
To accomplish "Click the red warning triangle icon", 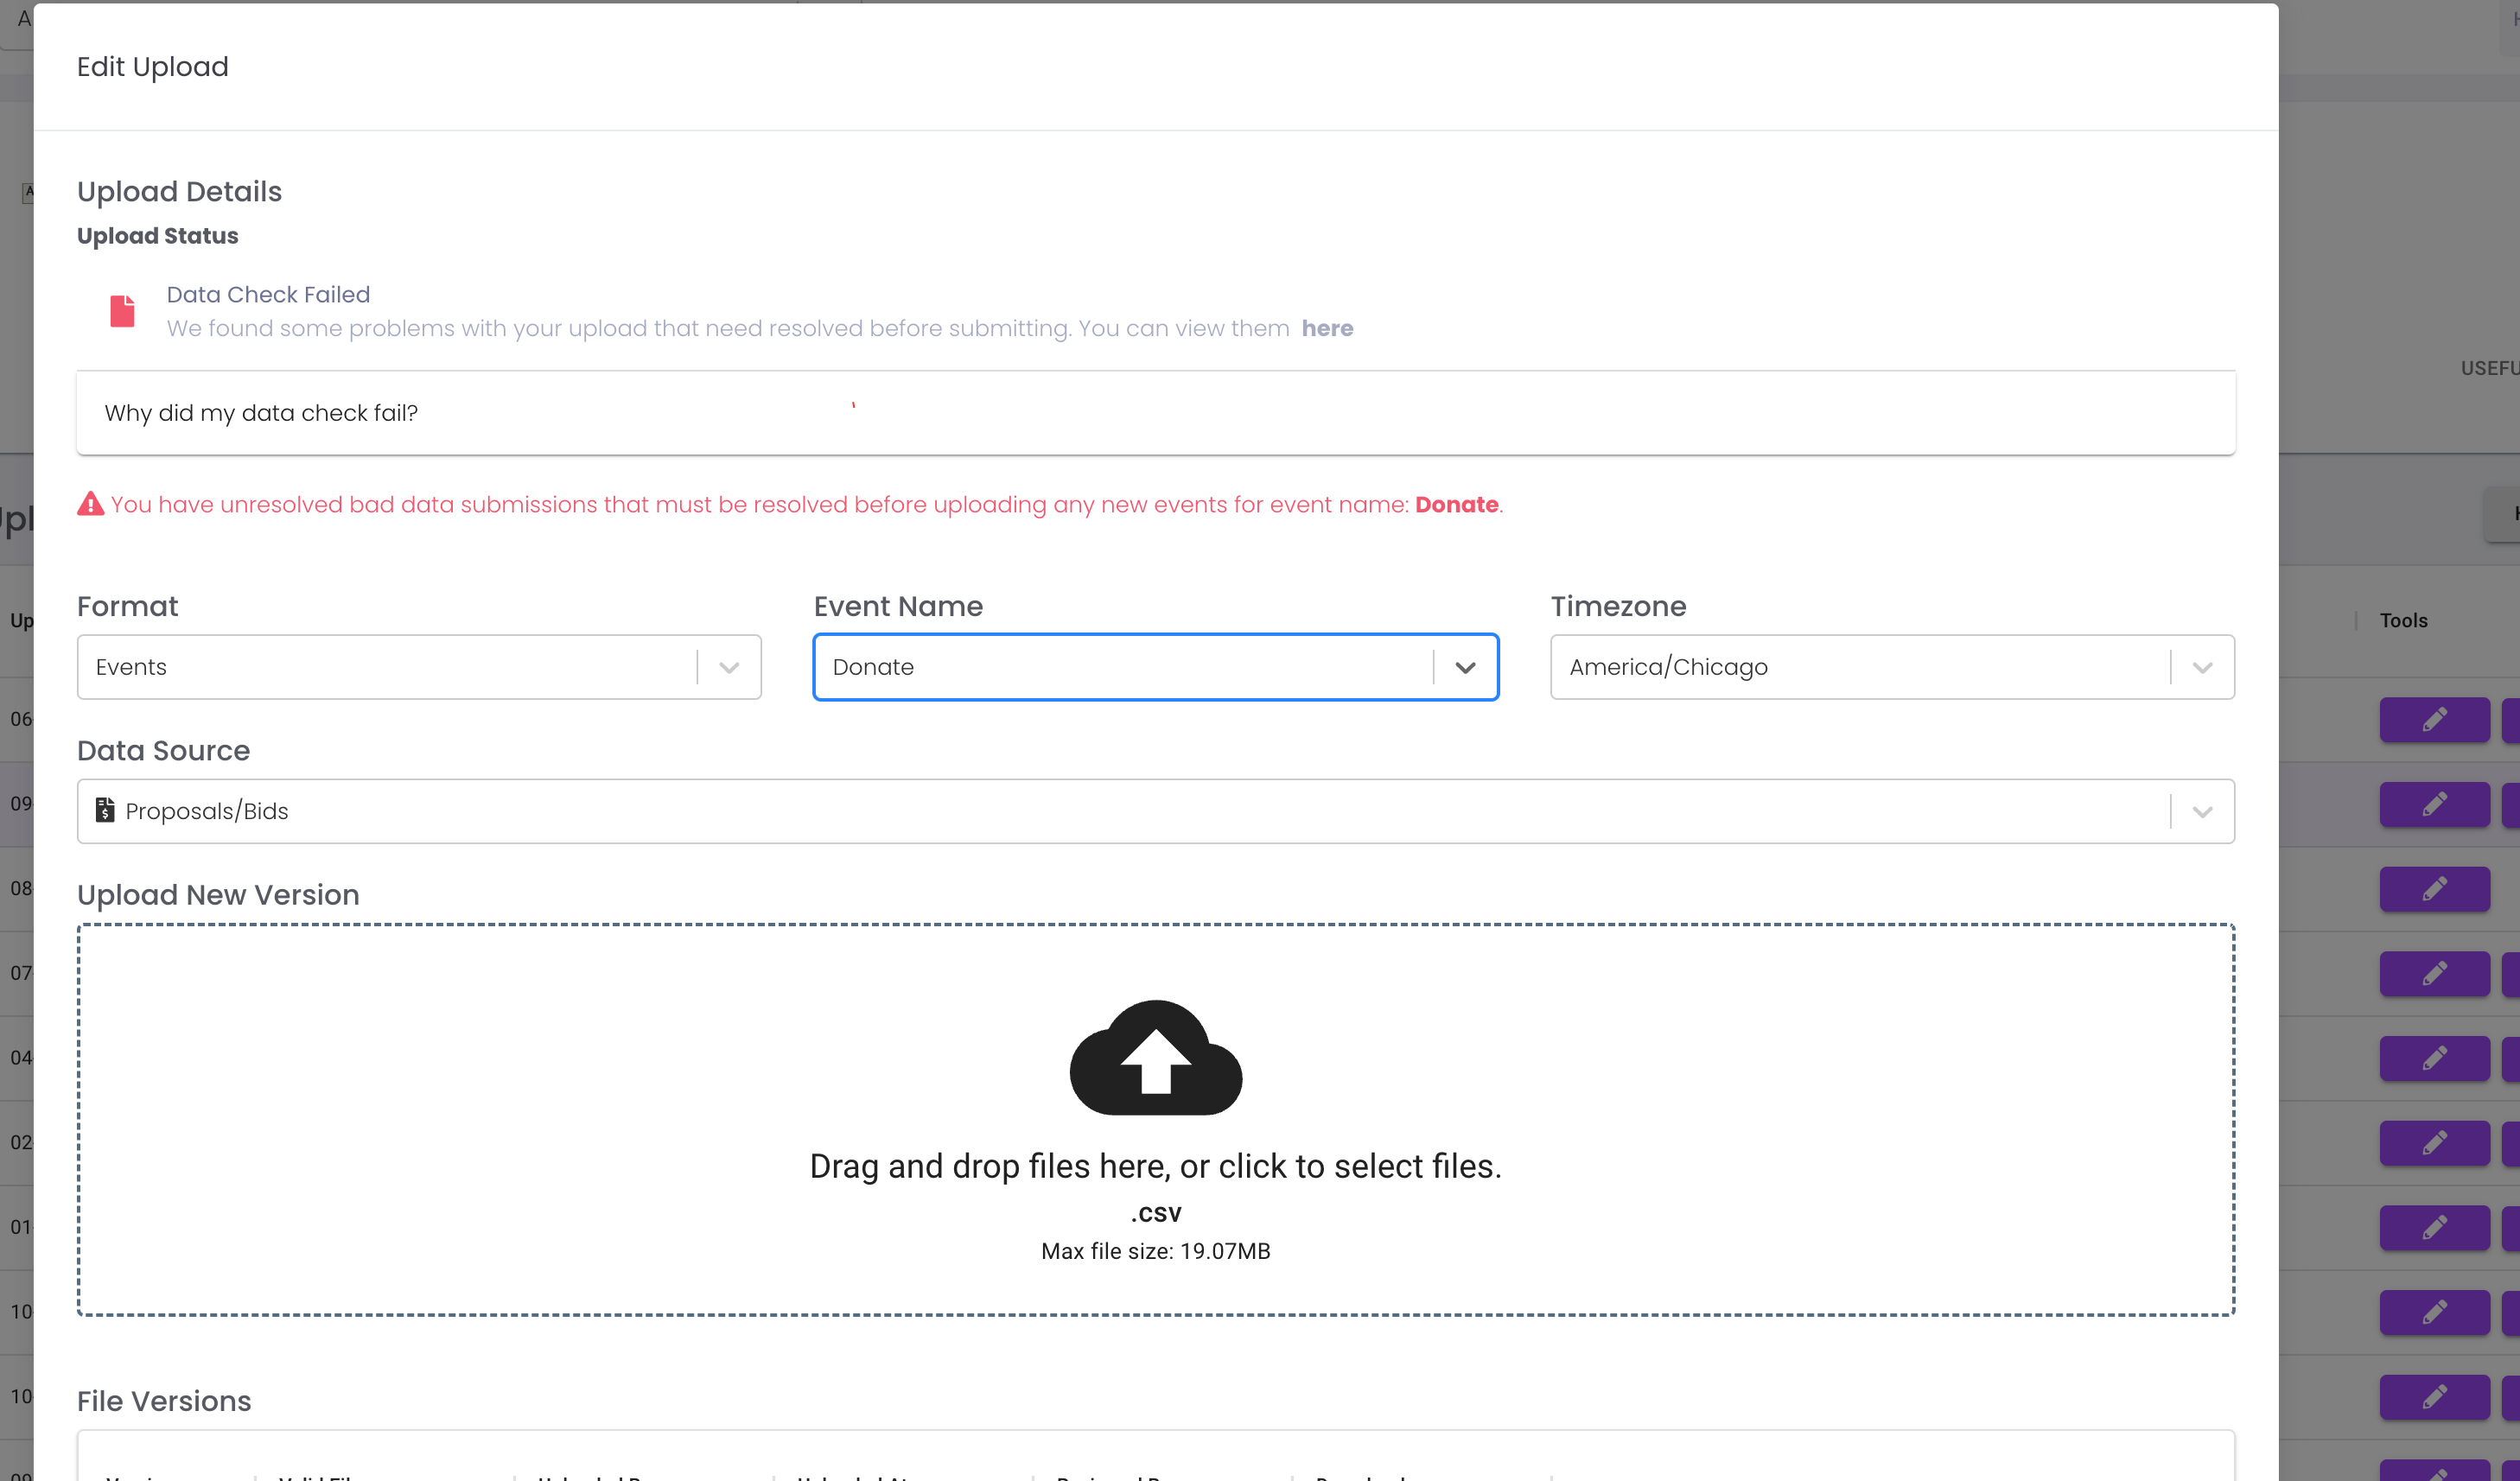I will [90, 504].
